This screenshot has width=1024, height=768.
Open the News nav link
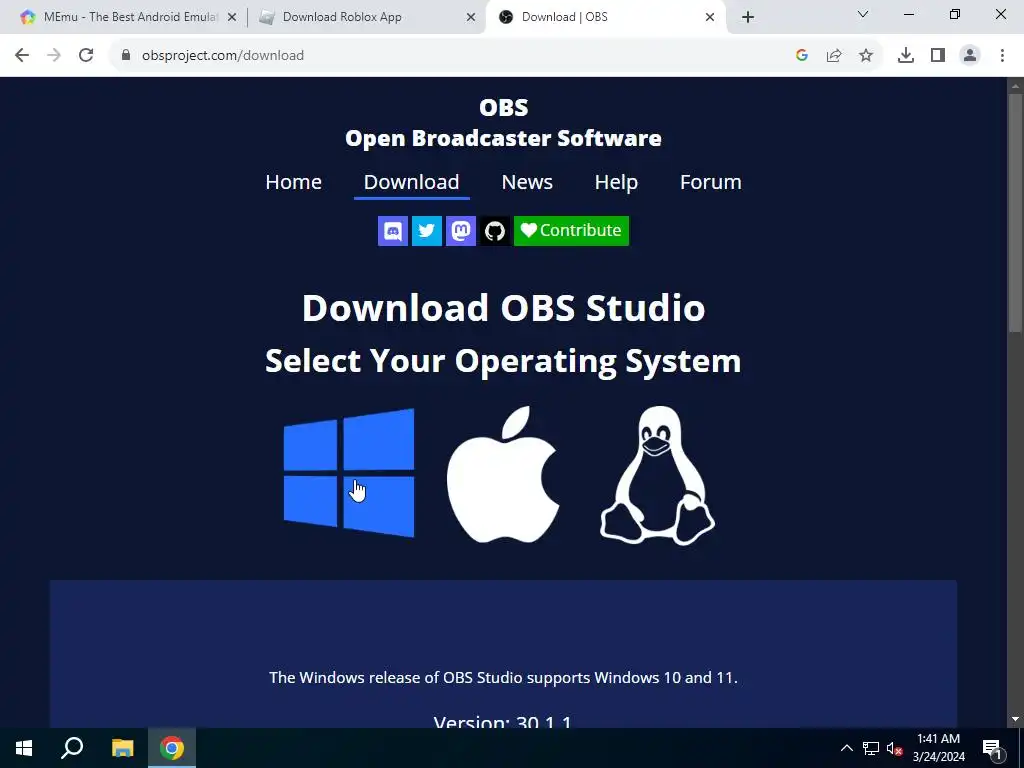(527, 182)
